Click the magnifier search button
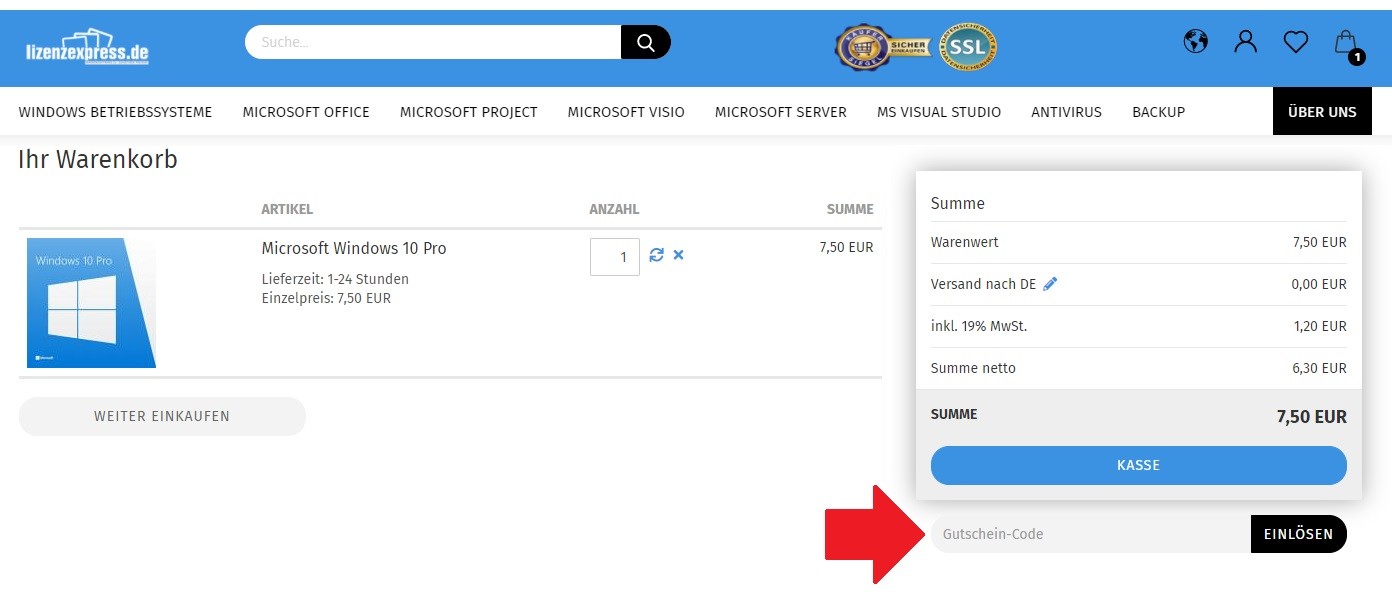 tap(646, 42)
